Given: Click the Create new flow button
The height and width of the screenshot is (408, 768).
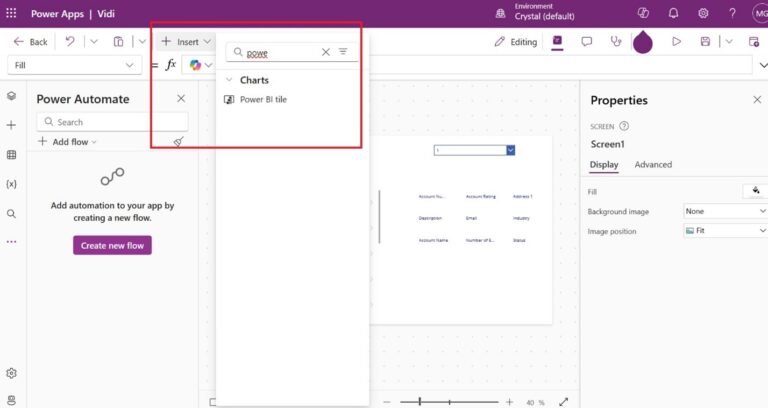Looking at the screenshot, I should pyautogui.click(x=112, y=245).
